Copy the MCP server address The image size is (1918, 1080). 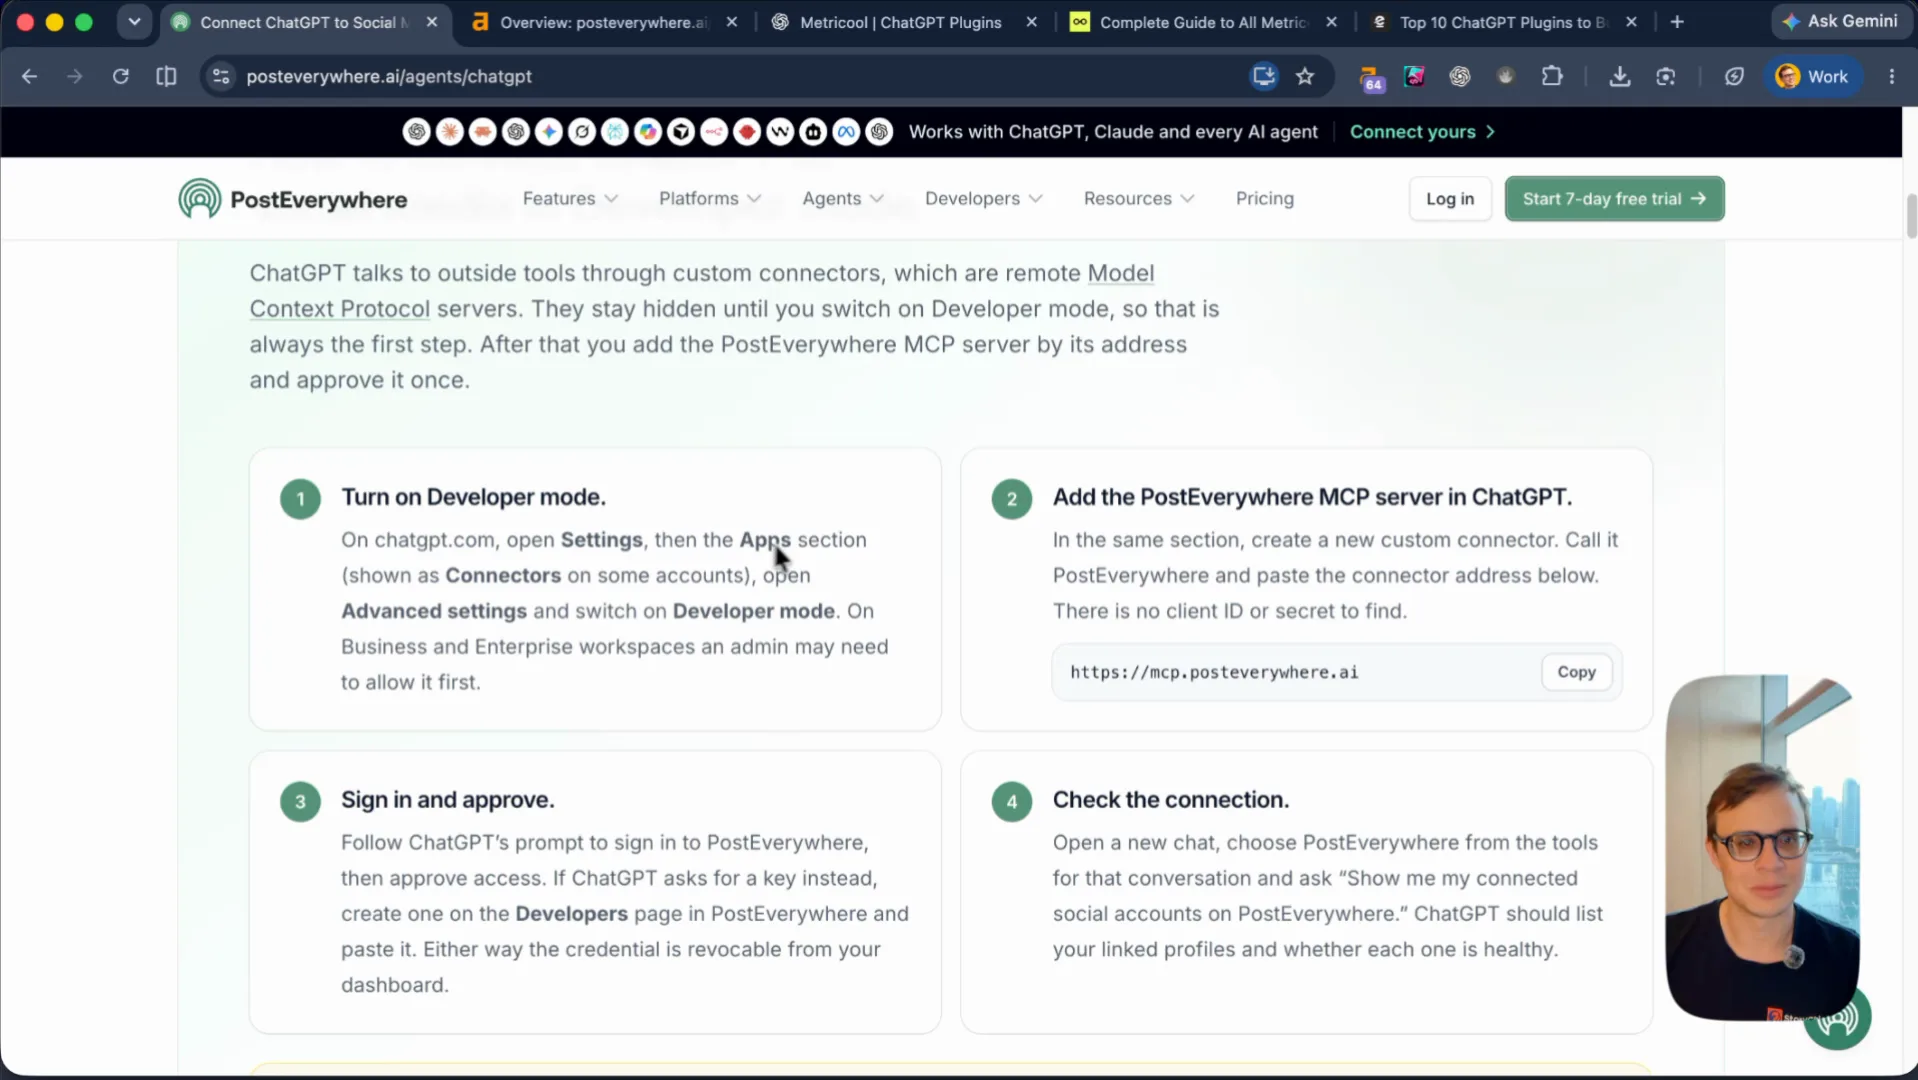tap(1576, 672)
